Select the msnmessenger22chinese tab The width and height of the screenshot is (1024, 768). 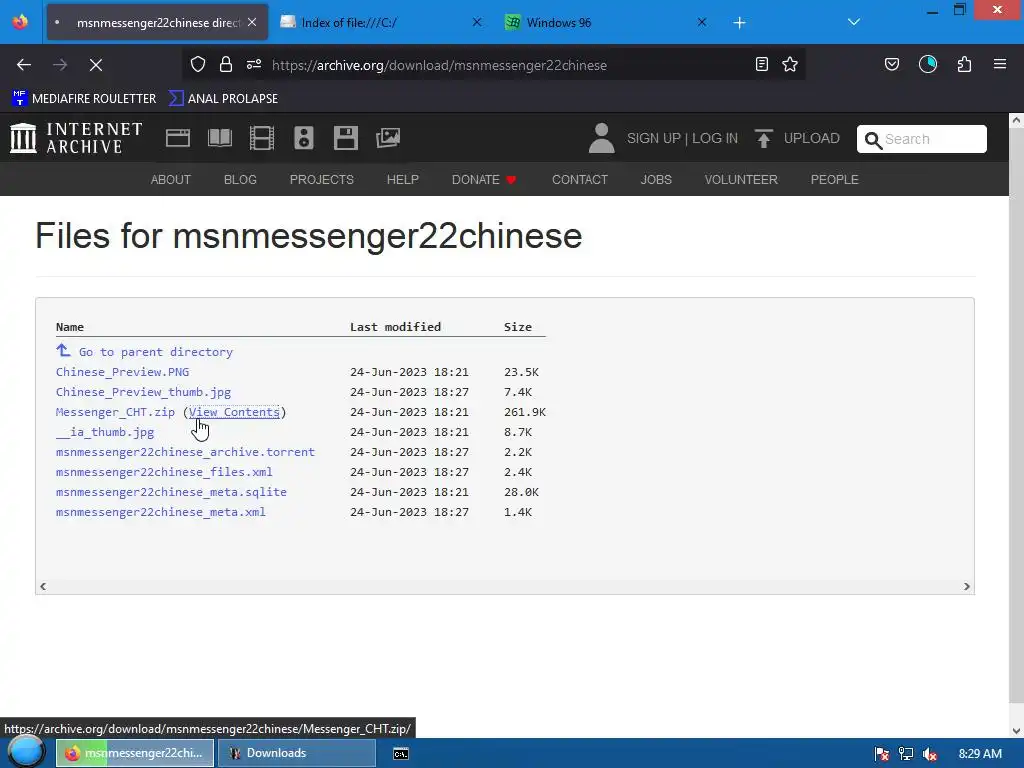pyautogui.click(x=158, y=23)
